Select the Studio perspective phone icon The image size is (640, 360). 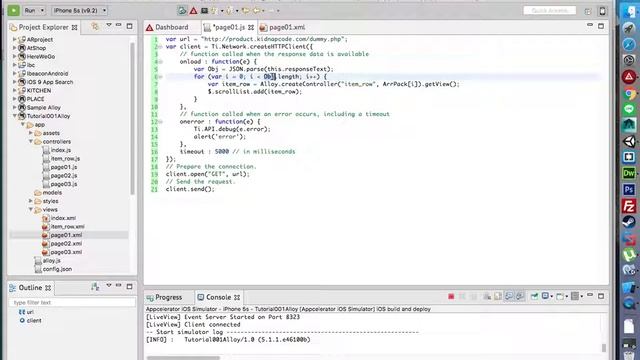[x=602, y=11]
